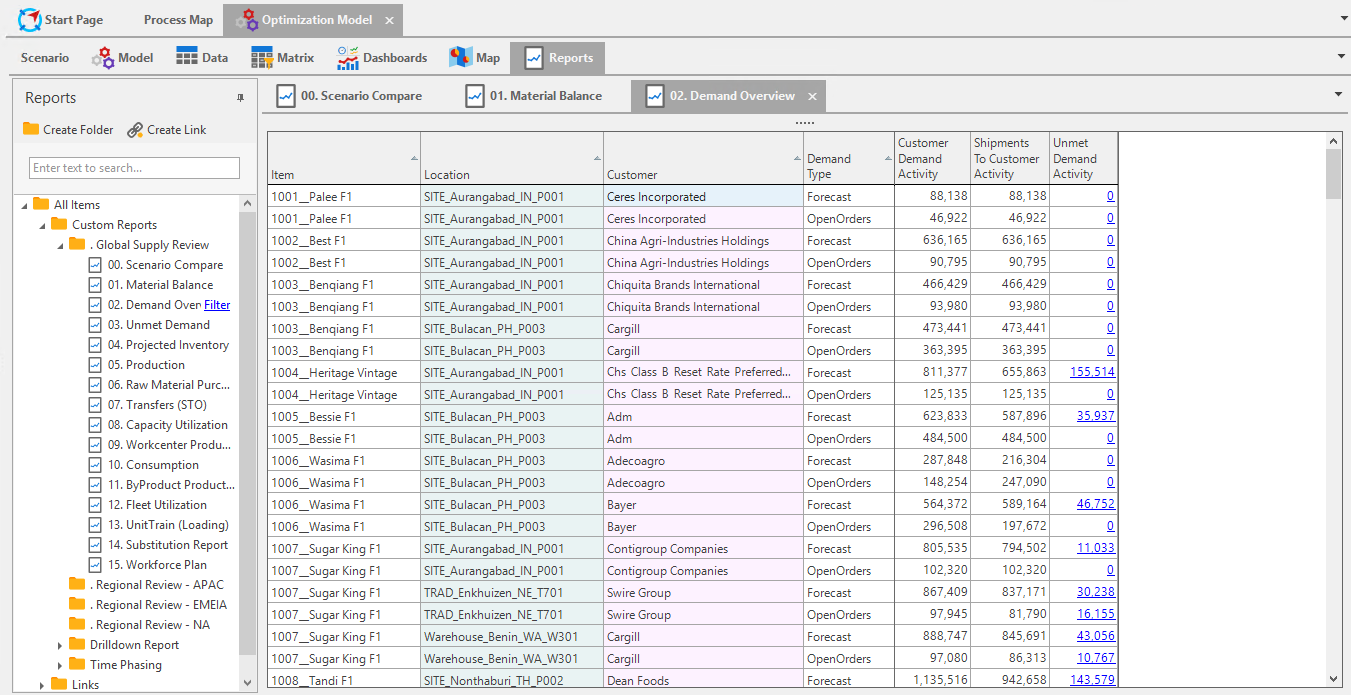Screen dimensions: 1351x695
Task: Click the All Items folder icon
Action: [x=41, y=204]
